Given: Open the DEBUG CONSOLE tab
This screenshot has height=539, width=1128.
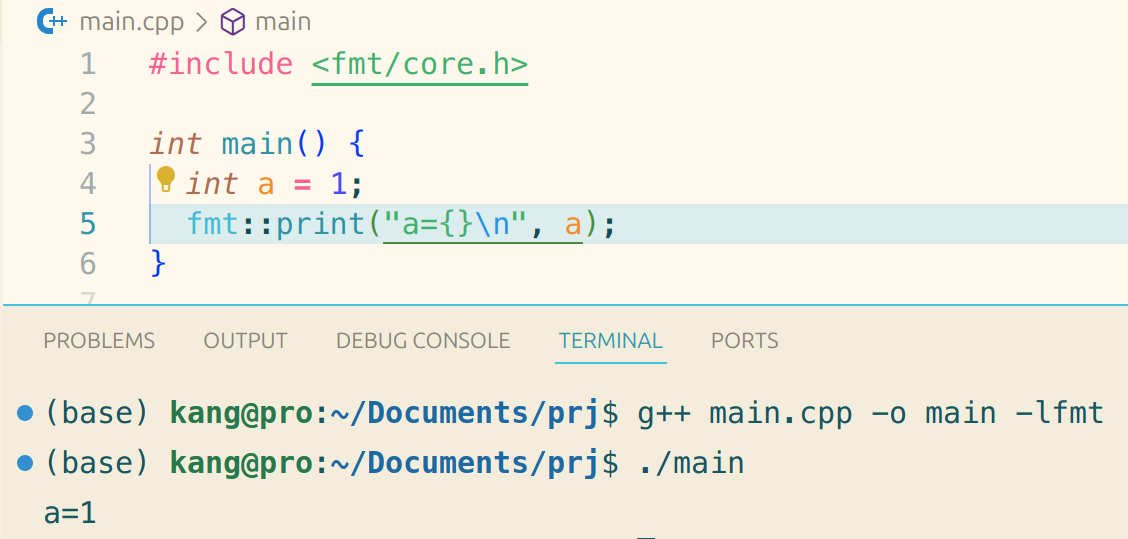Looking at the screenshot, I should coord(423,340).
